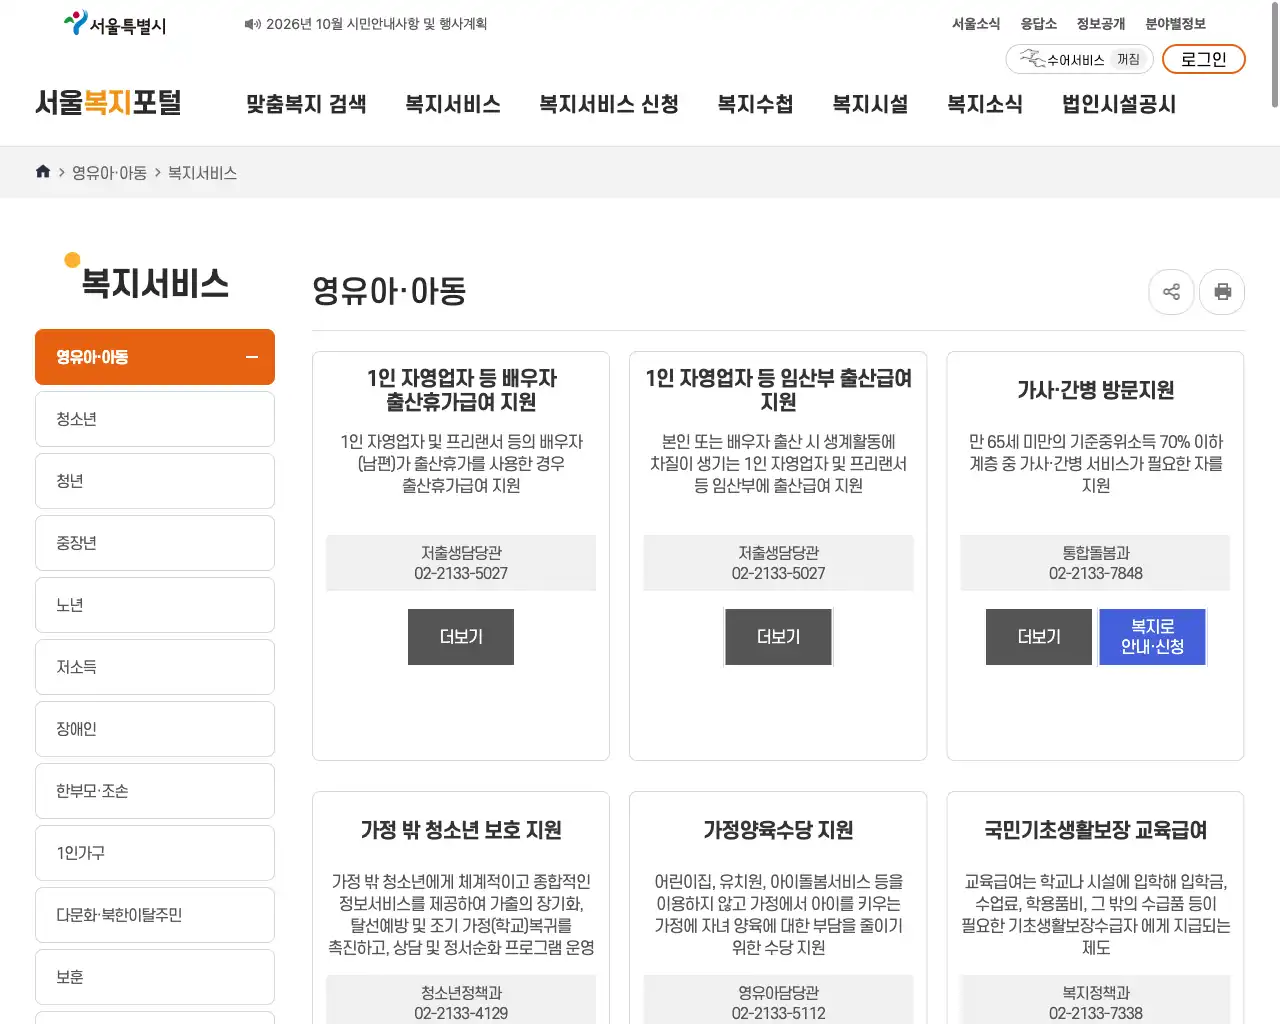The width and height of the screenshot is (1280, 1024).
Task: Click the 가정양육수당 지원 card title
Action: click(778, 830)
